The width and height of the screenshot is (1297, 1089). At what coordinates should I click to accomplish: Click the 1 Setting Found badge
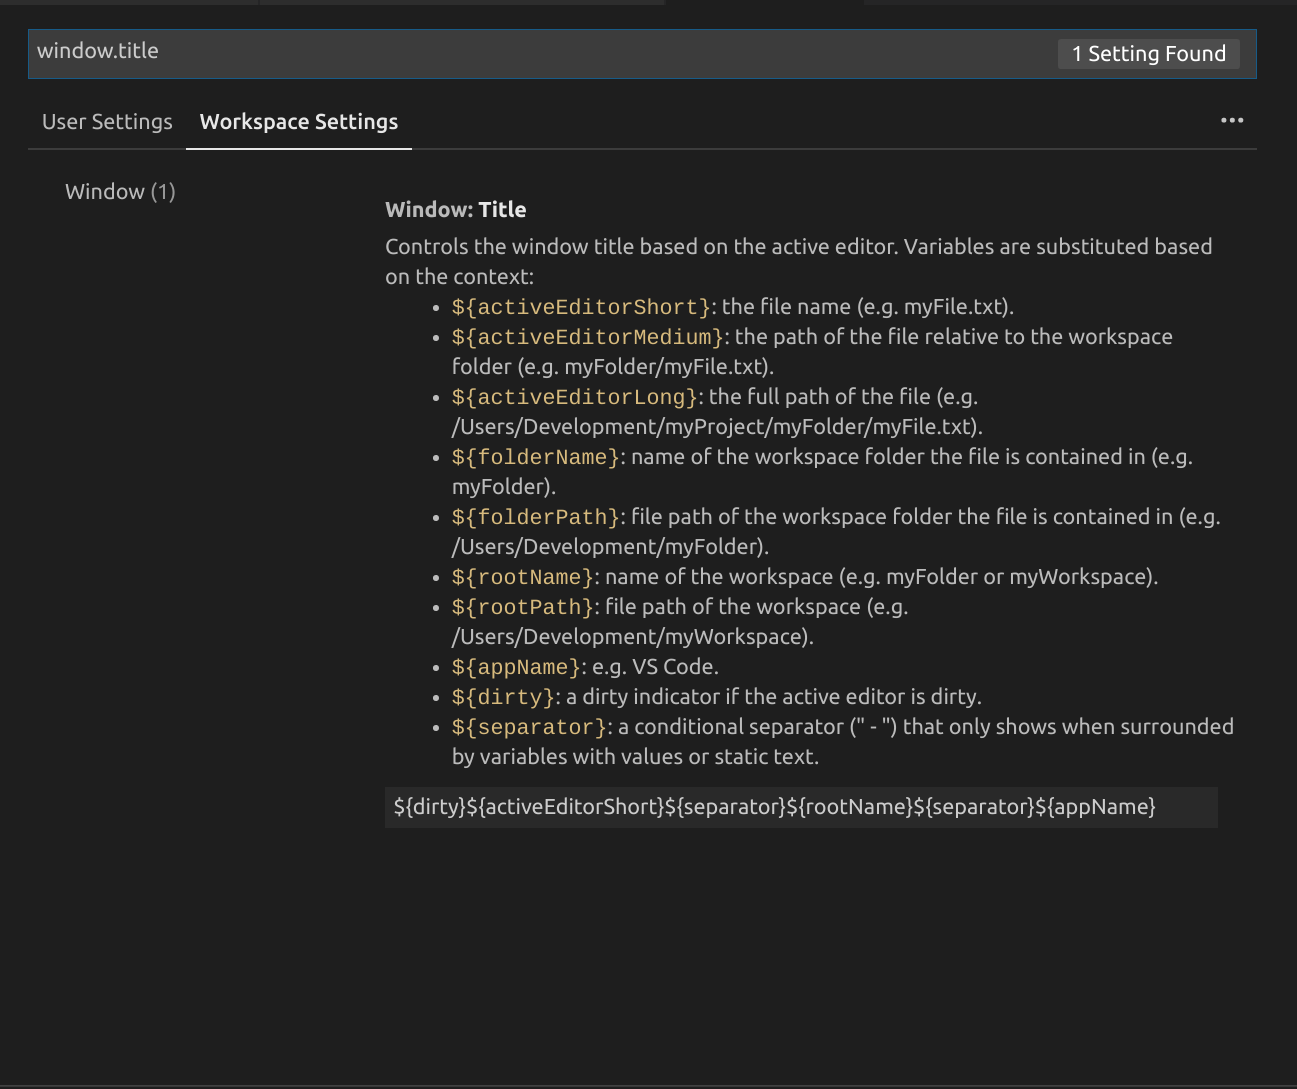[1149, 54]
